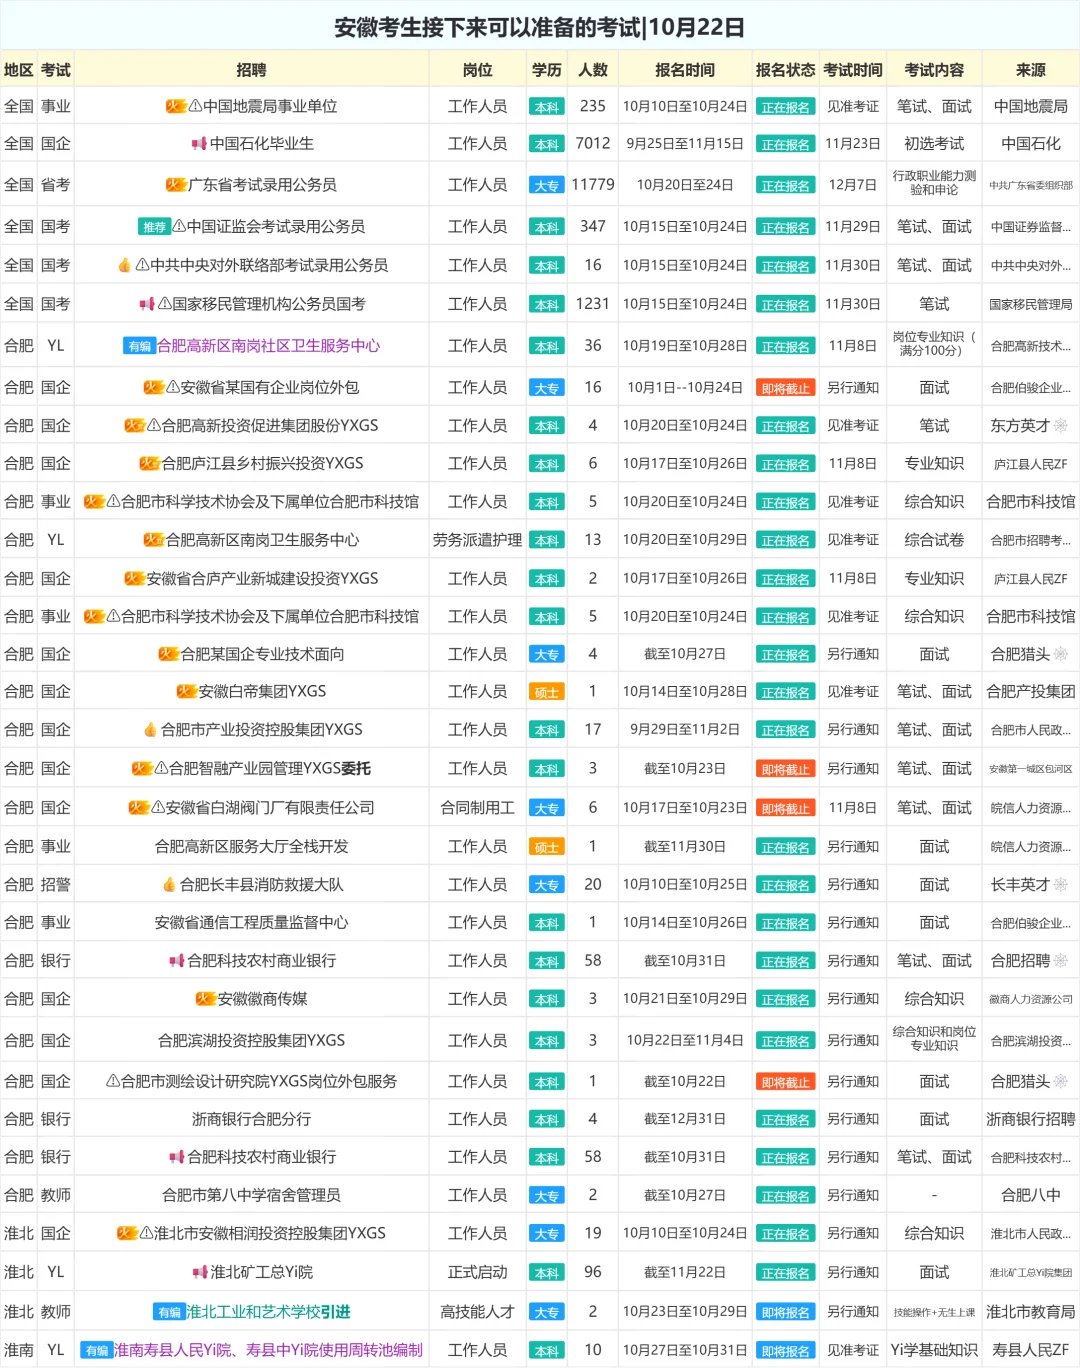
Task: Click the green 本科 badge in 中国石化 row
Action: 547,142
